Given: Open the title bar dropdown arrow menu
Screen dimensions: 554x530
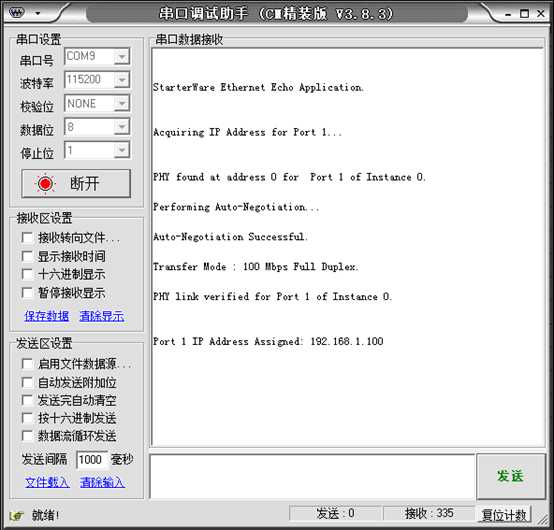Looking at the screenshot, I should [x=37, y=14].
